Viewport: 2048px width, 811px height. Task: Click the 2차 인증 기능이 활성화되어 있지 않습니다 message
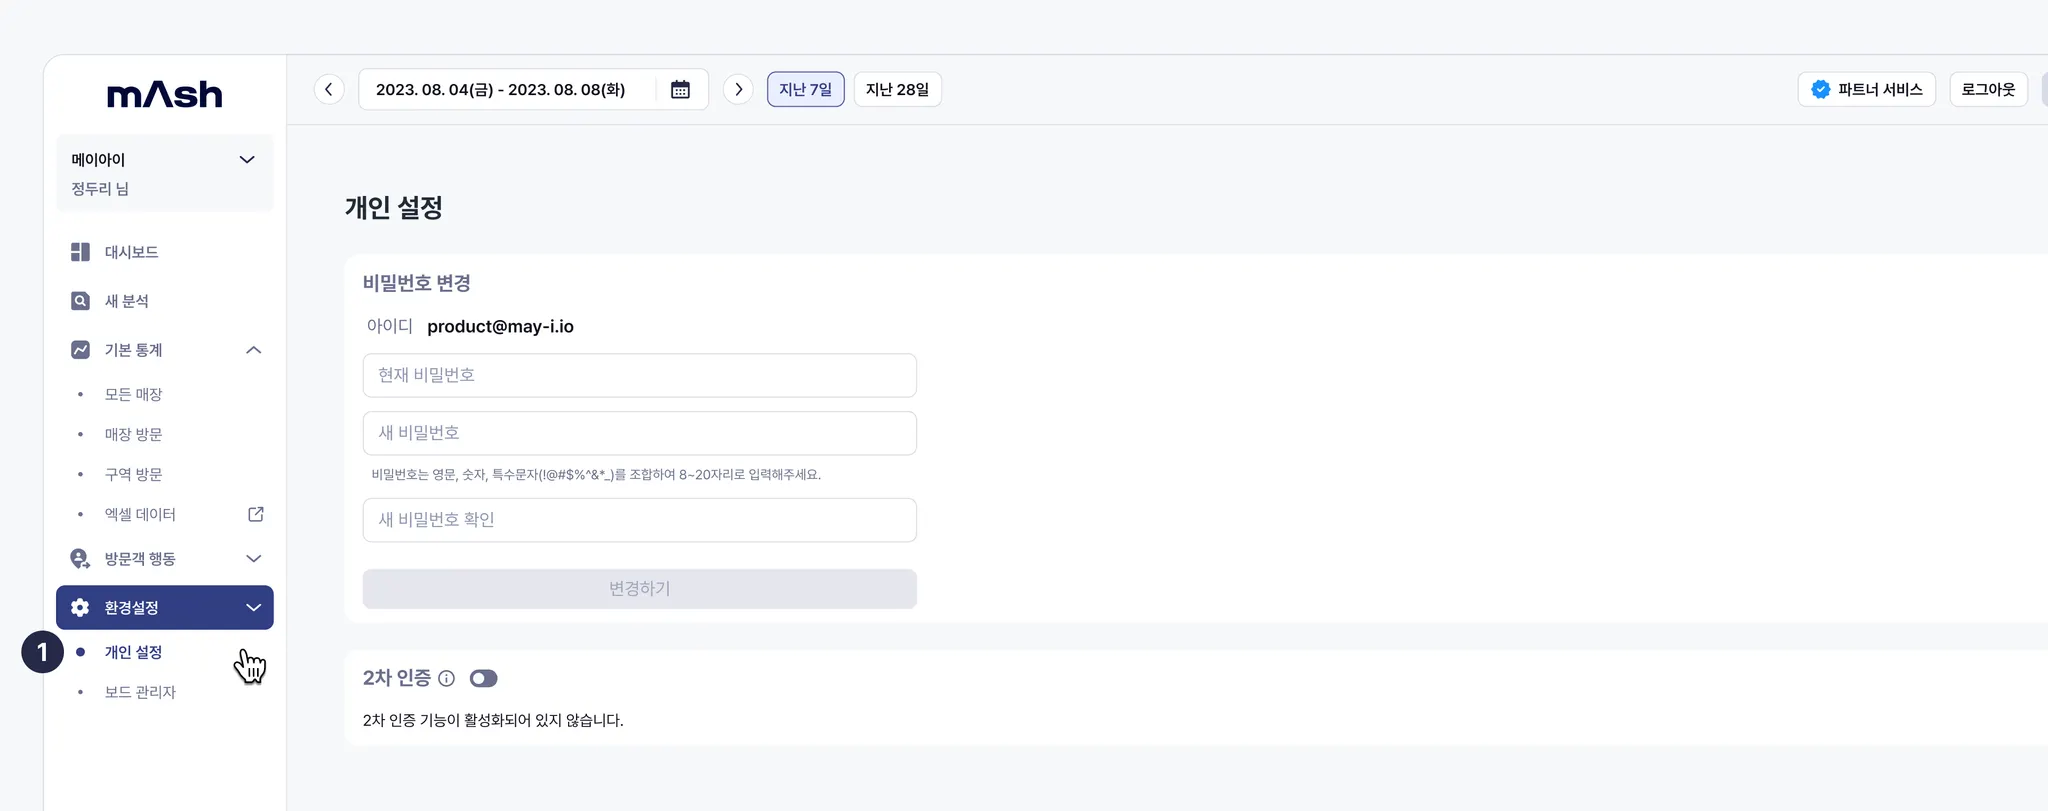pyautogui.click(x=493, y=720)
